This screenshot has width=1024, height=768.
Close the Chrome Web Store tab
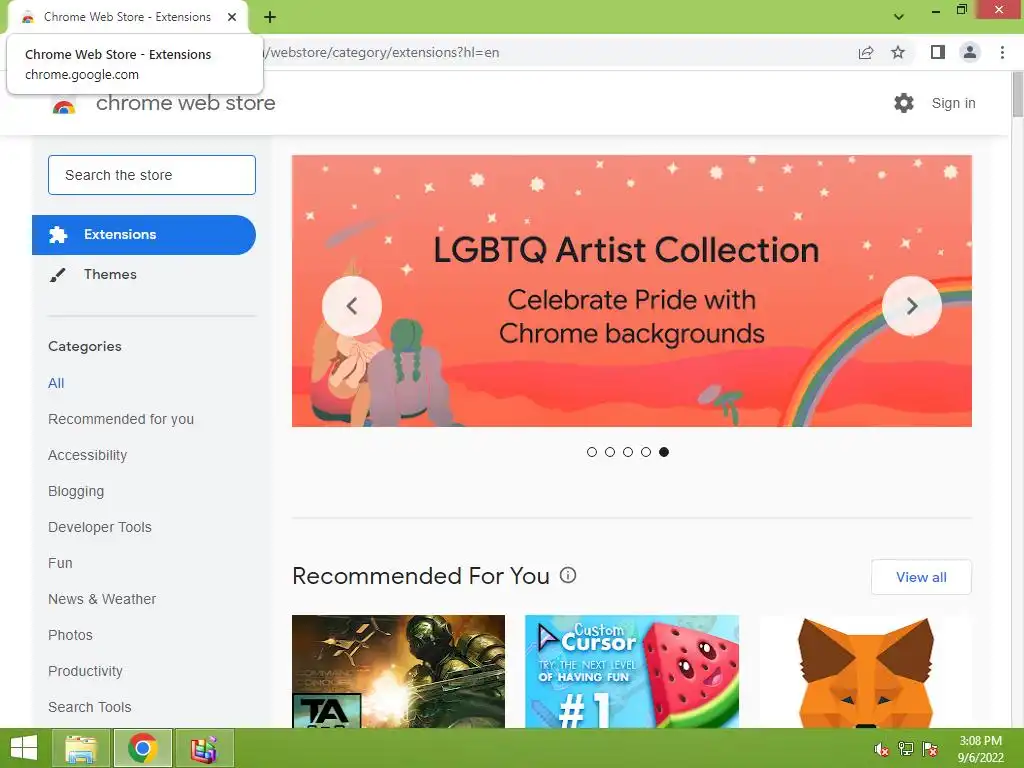coord(232,17)
